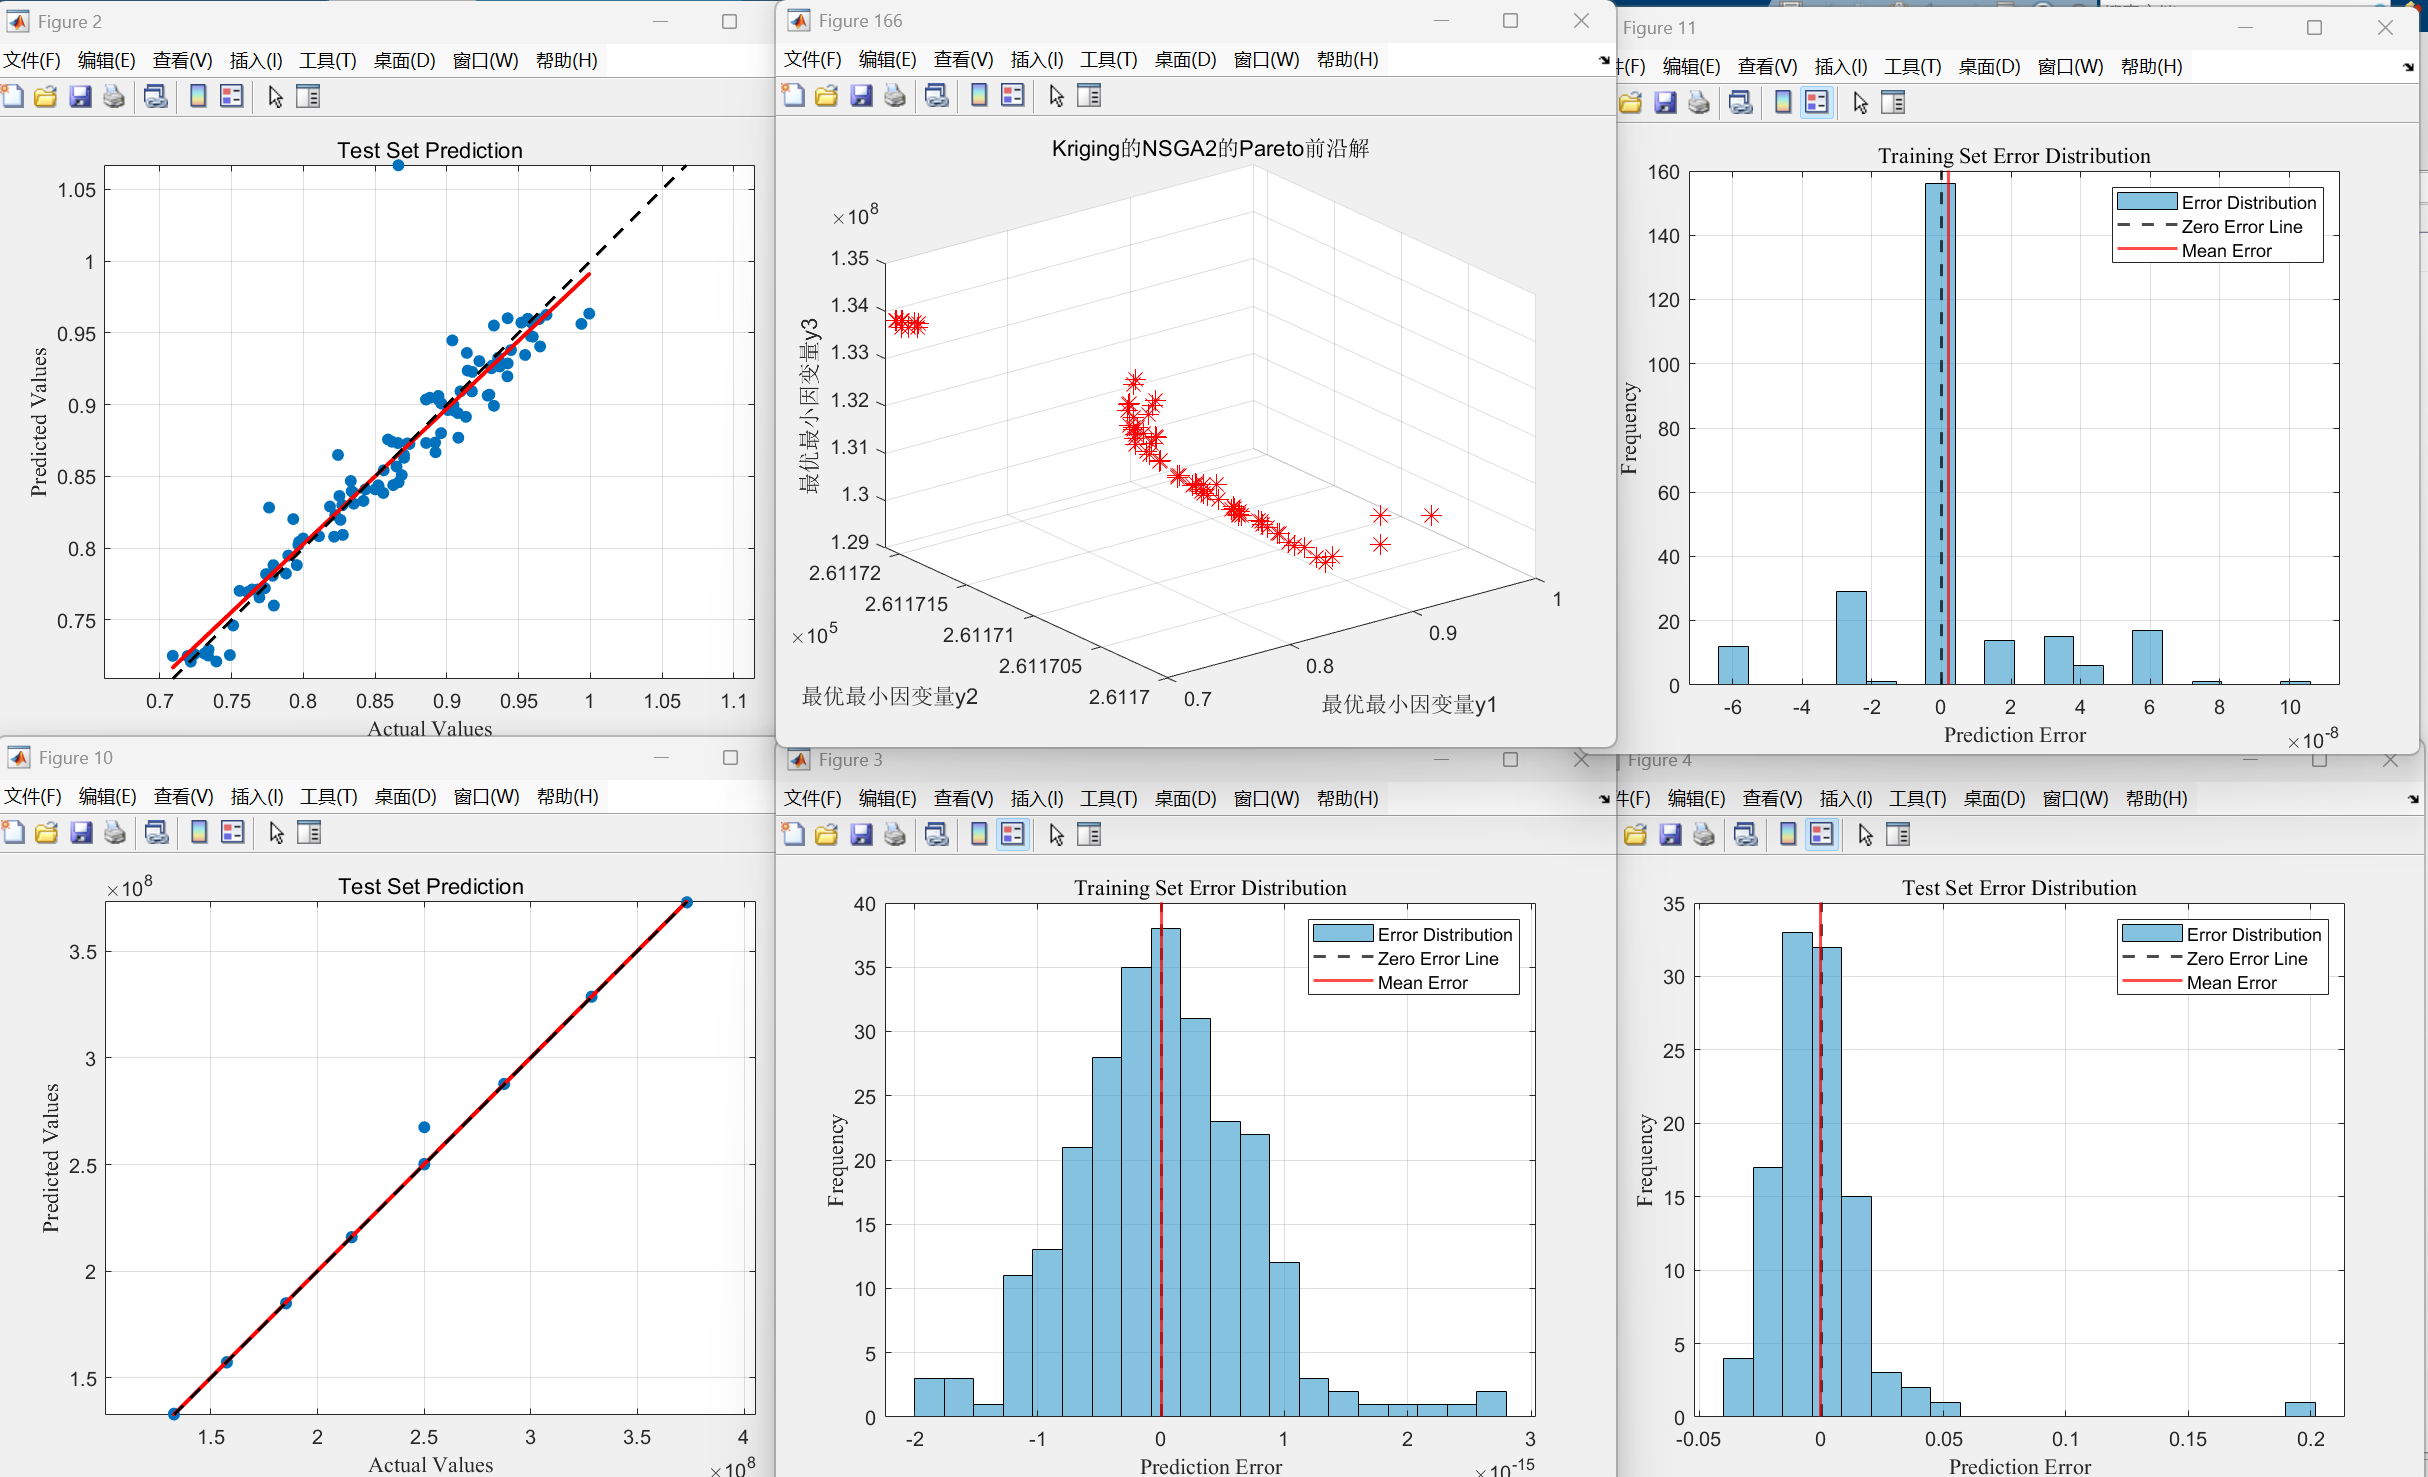The width and height of the screenshot is (2428, 1477).
Task: Click dock arrow at Figure 4 menu bar end
Action: click(x=2413, y=799)
